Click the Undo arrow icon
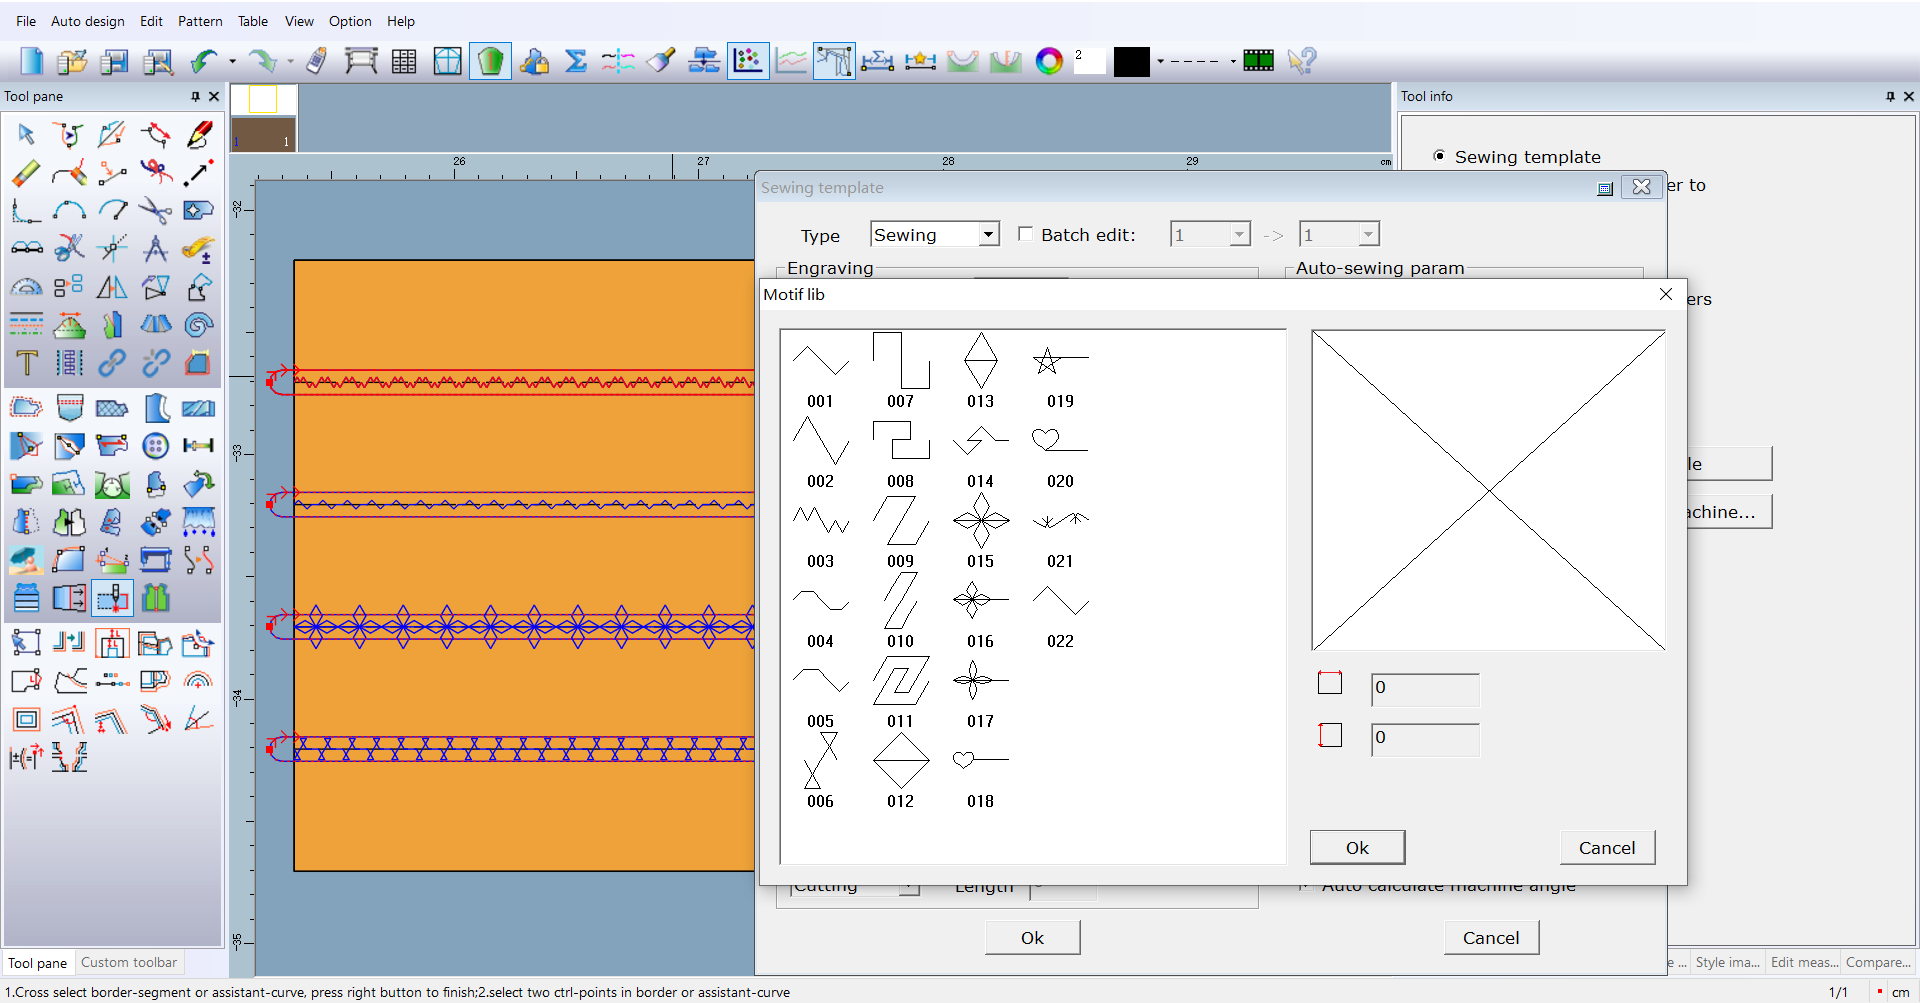Image resolution: width=1920 pixels, height=1003 pixels. tap(204, 61)
